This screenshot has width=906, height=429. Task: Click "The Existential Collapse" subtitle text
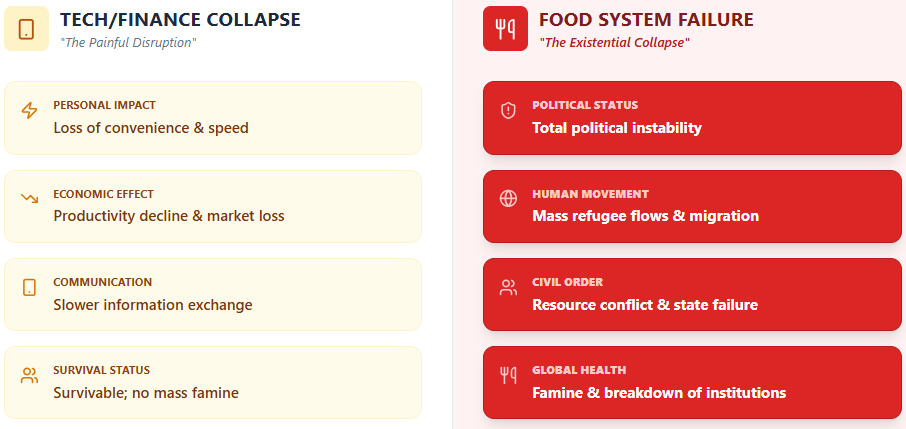tap(614, 43)
